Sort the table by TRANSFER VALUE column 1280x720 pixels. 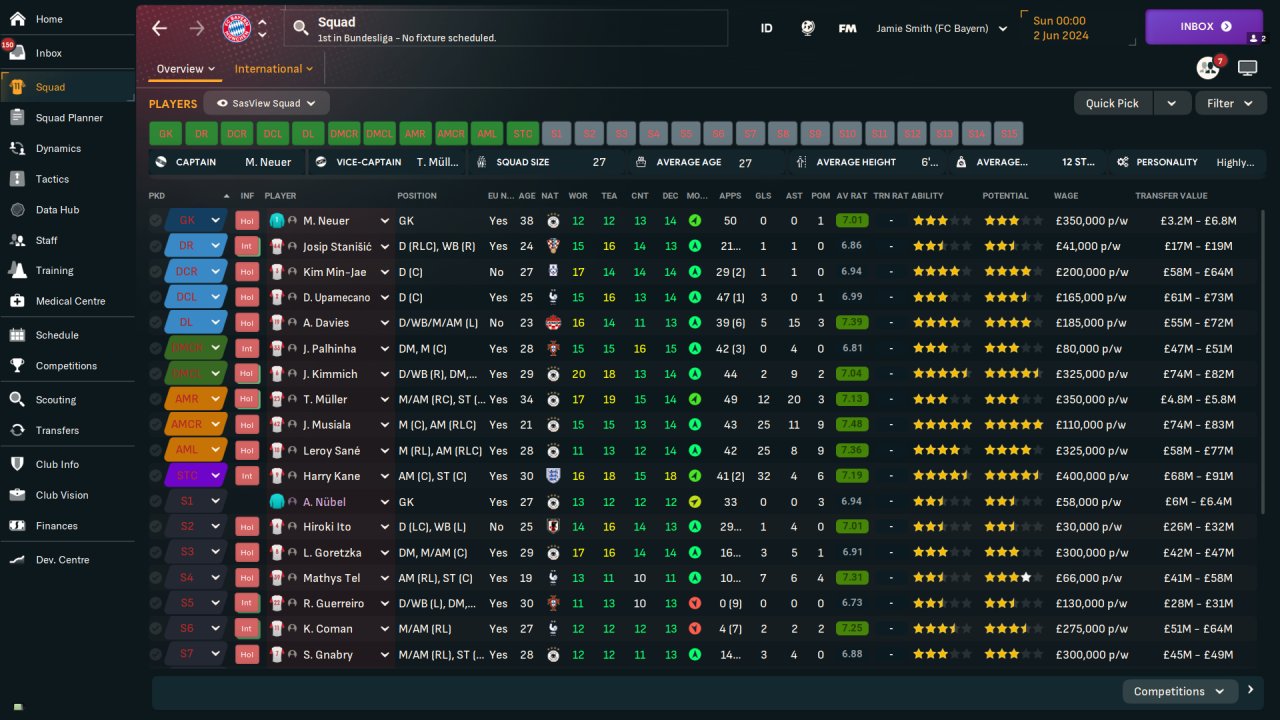1171,196
